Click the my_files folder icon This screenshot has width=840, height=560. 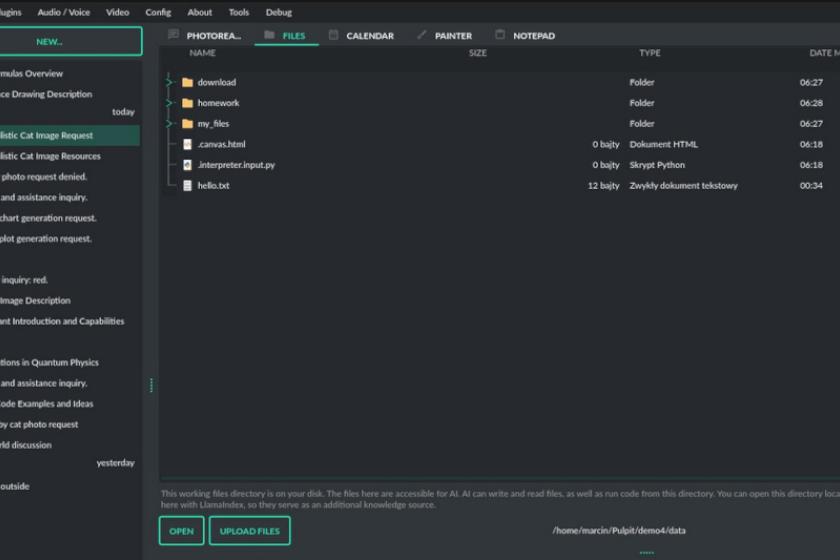(x=188, y=124)
